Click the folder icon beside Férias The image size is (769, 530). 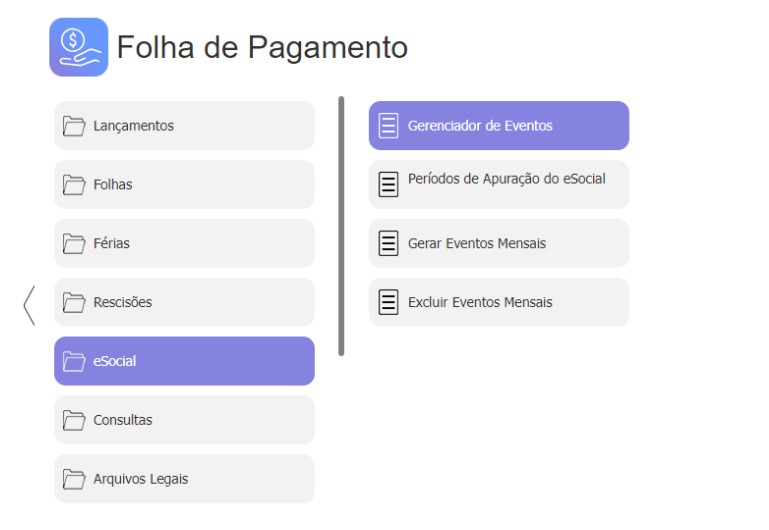coord(74,244)
